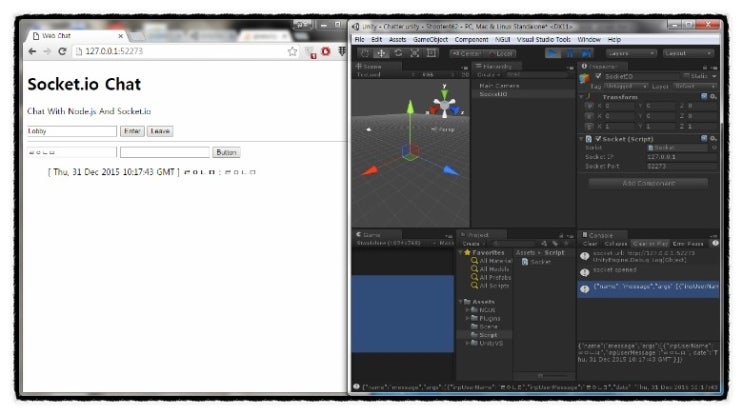This screenshot has height=415, width=743.
Task: Collapse the Socket (Script) component foldout
Action: pyautogui.click(x=582, y=138)
